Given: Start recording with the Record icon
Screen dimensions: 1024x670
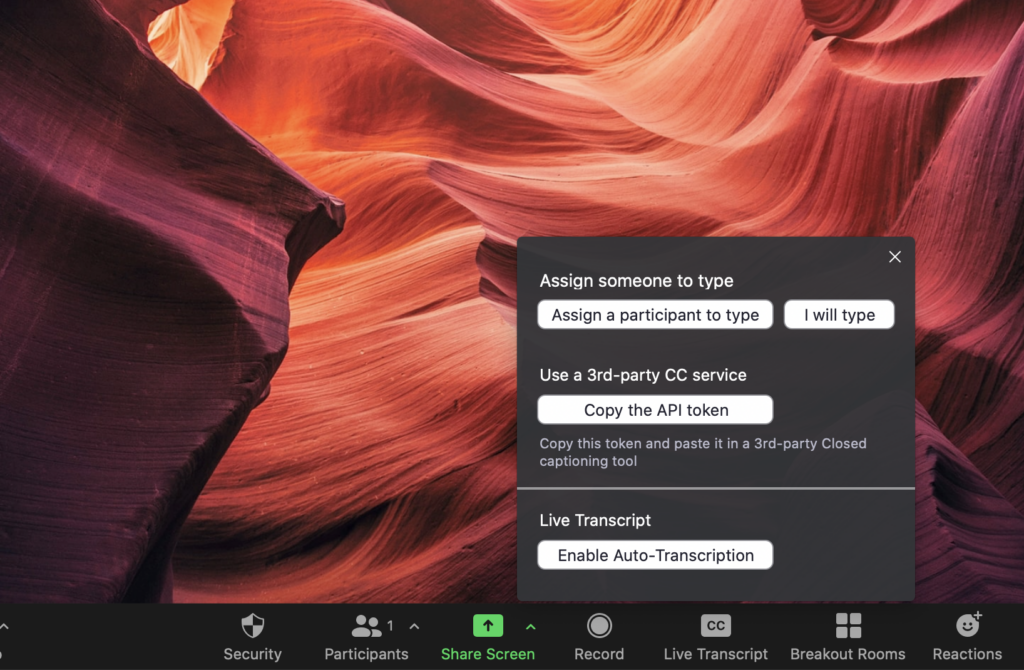Looking at the screenshot, I should 599,626.
